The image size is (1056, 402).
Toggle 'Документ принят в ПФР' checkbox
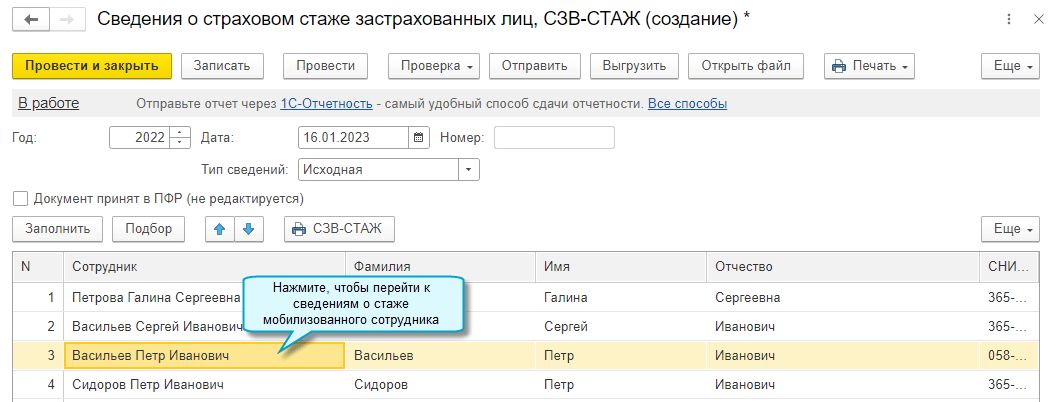point(21,198)
